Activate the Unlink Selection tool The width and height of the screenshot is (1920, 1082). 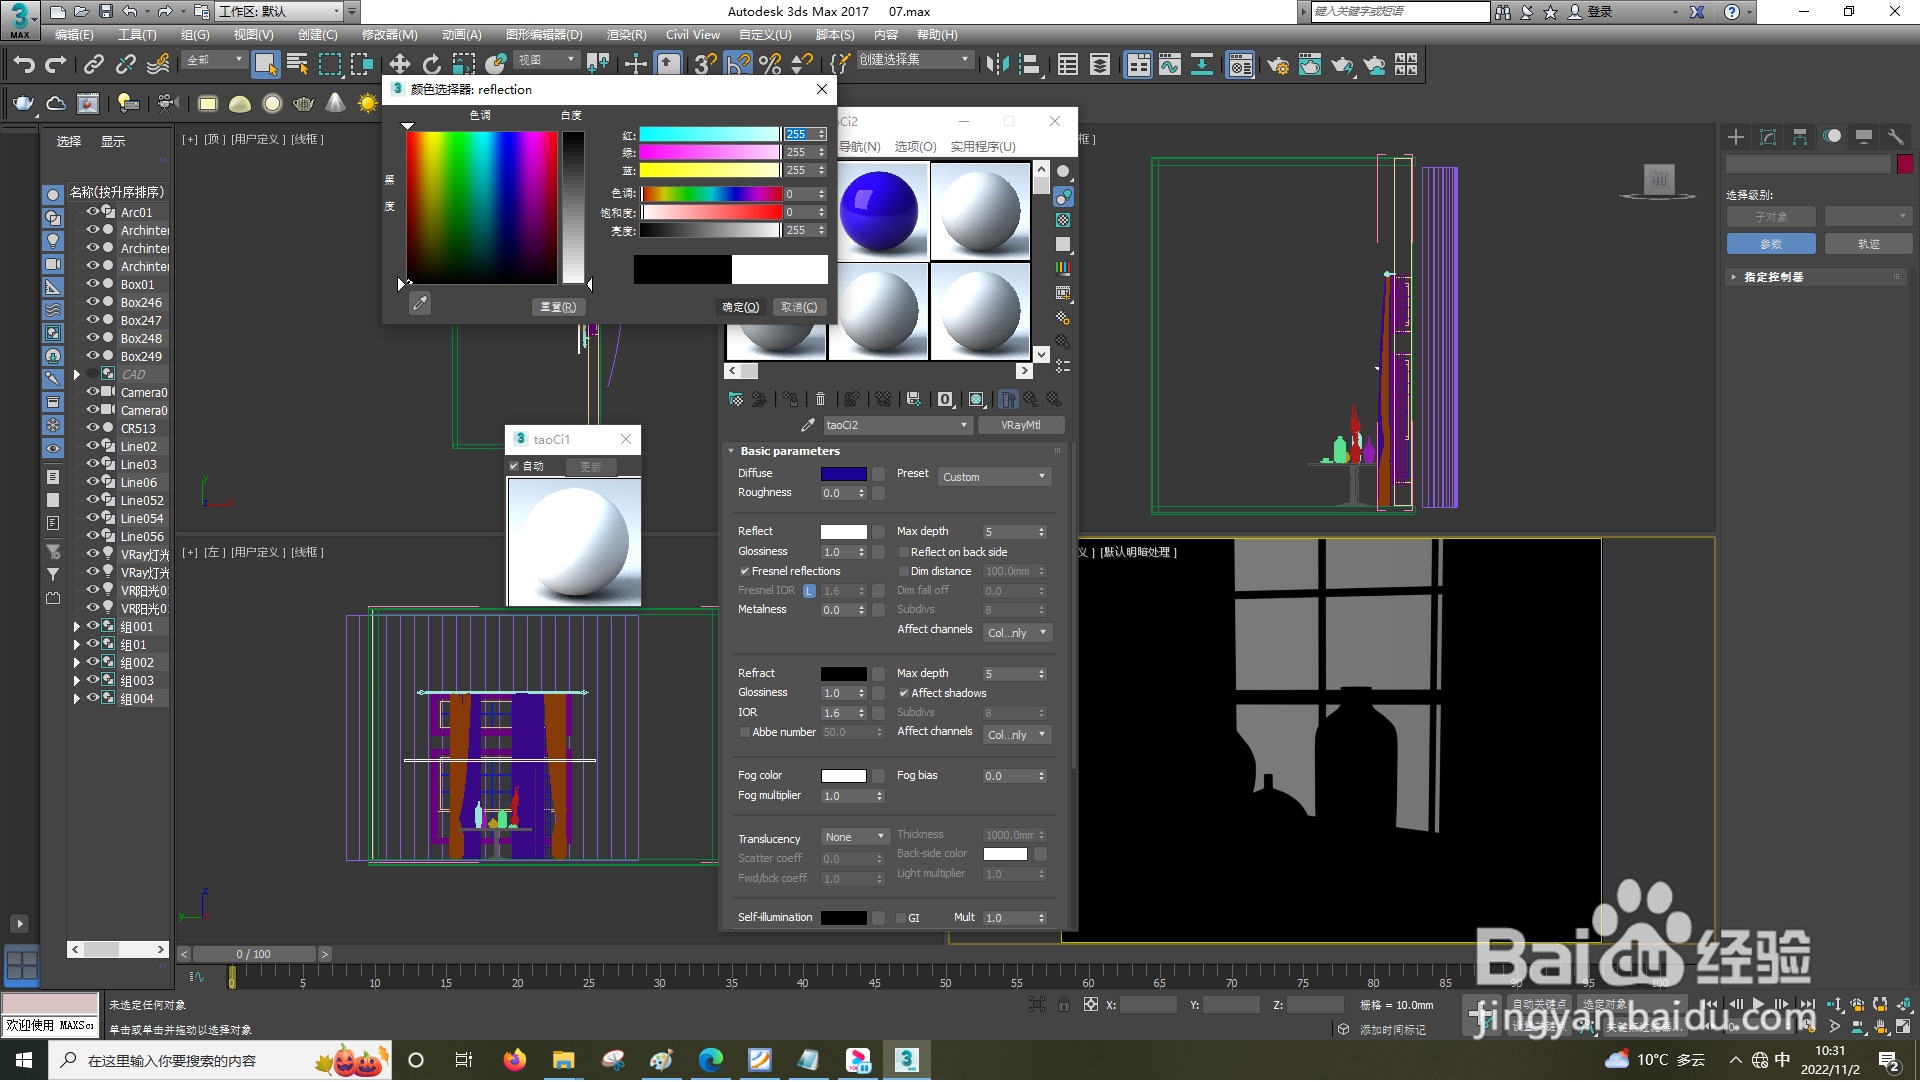tap(126, 65)
